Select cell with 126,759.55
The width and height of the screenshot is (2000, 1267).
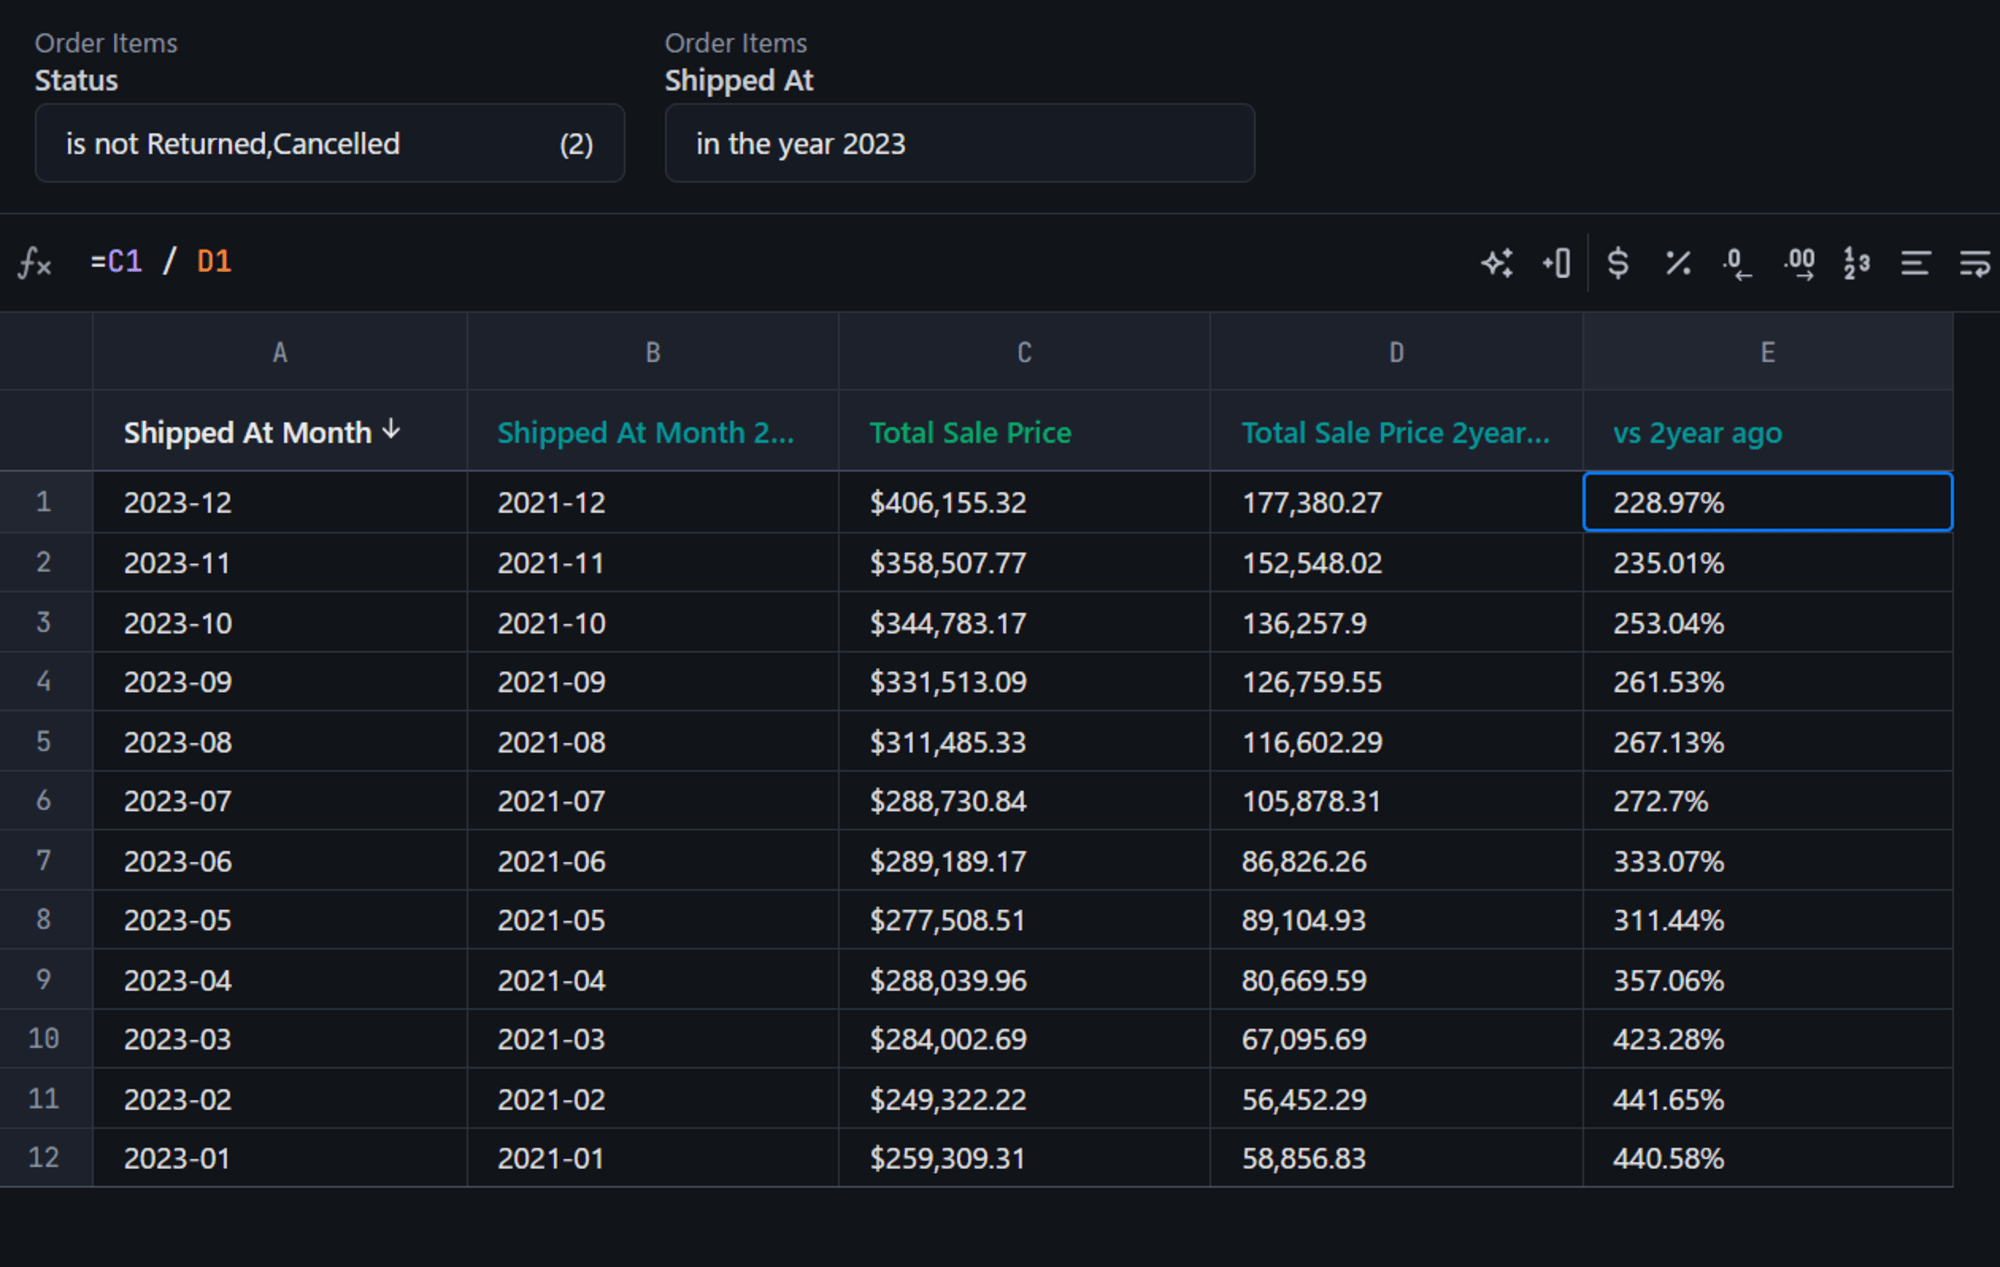click(x=1397, y=682)
